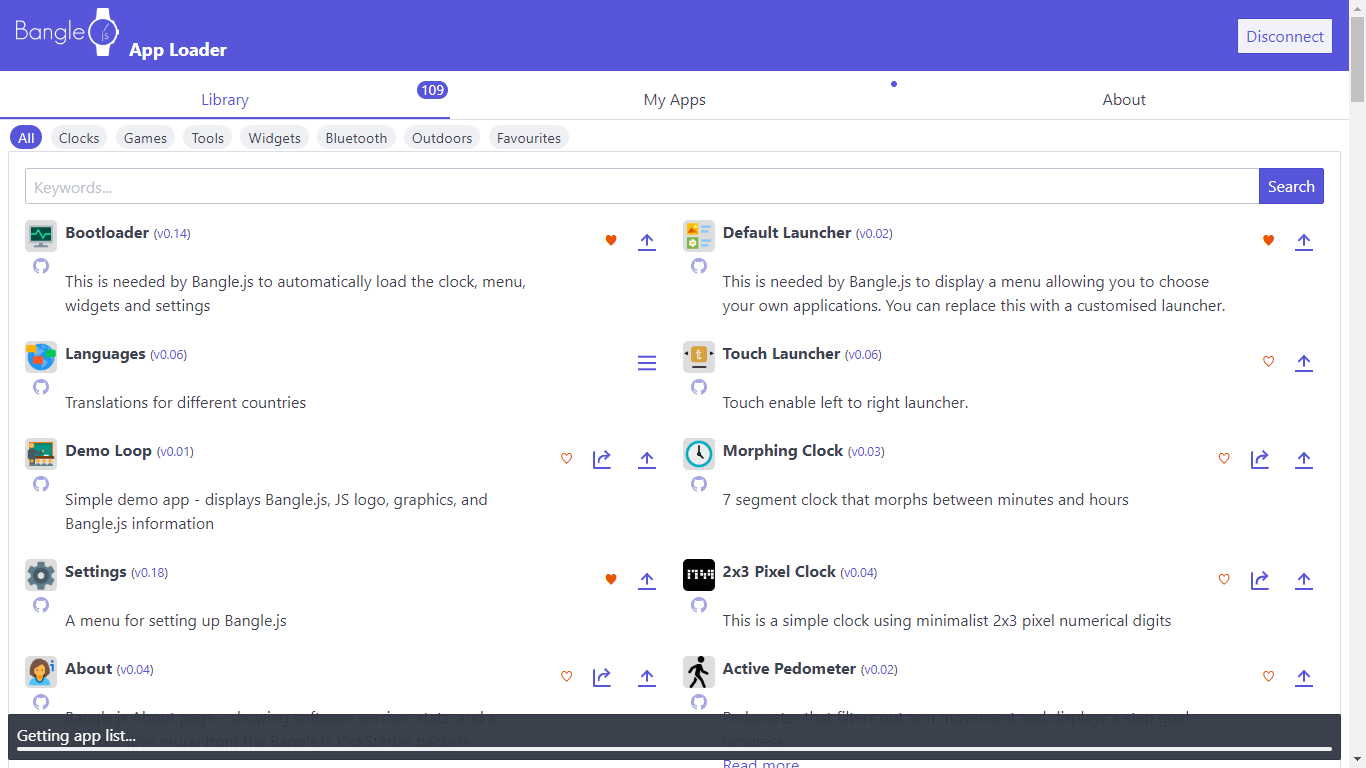Upload the Bootloader app to watch
1366x768 pixels.
[647, 241]
